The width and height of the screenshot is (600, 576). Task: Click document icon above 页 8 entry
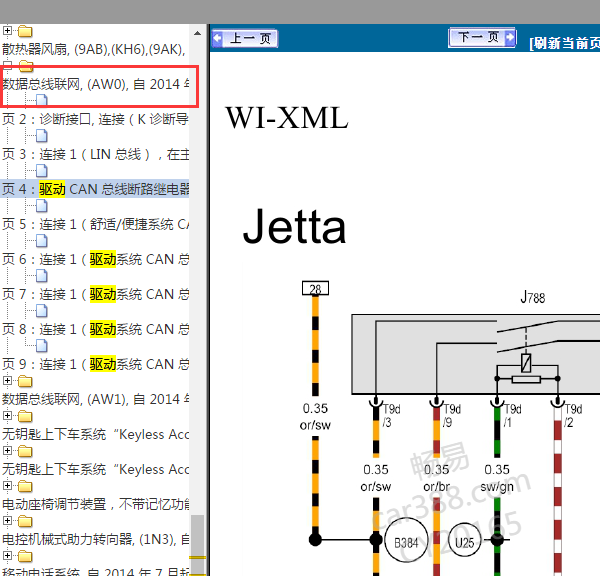click(42, 311)
